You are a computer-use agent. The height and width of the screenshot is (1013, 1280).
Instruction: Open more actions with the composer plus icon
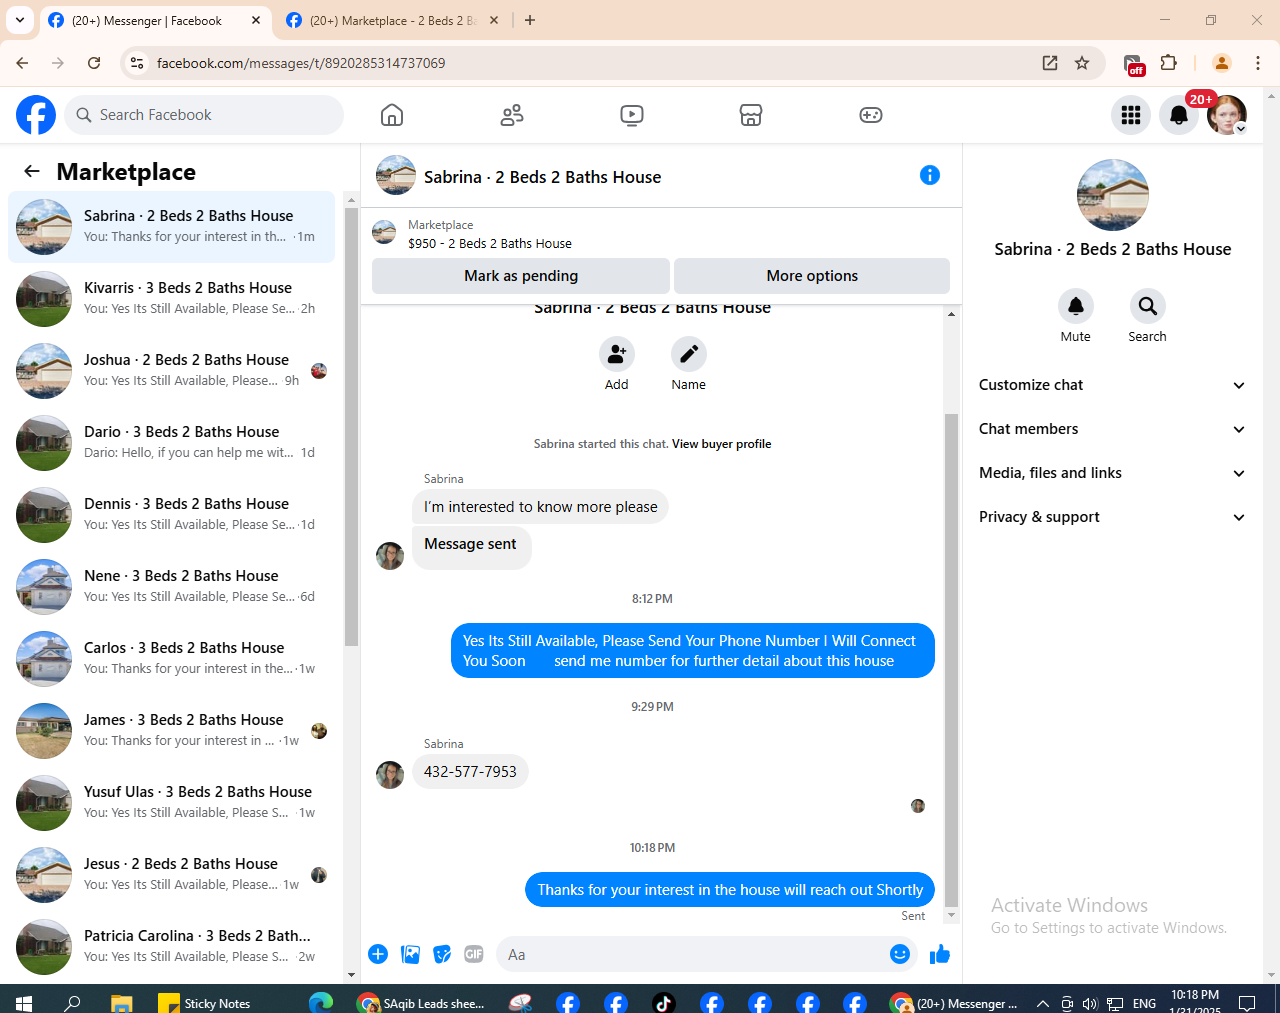click(x=378, y=954)
